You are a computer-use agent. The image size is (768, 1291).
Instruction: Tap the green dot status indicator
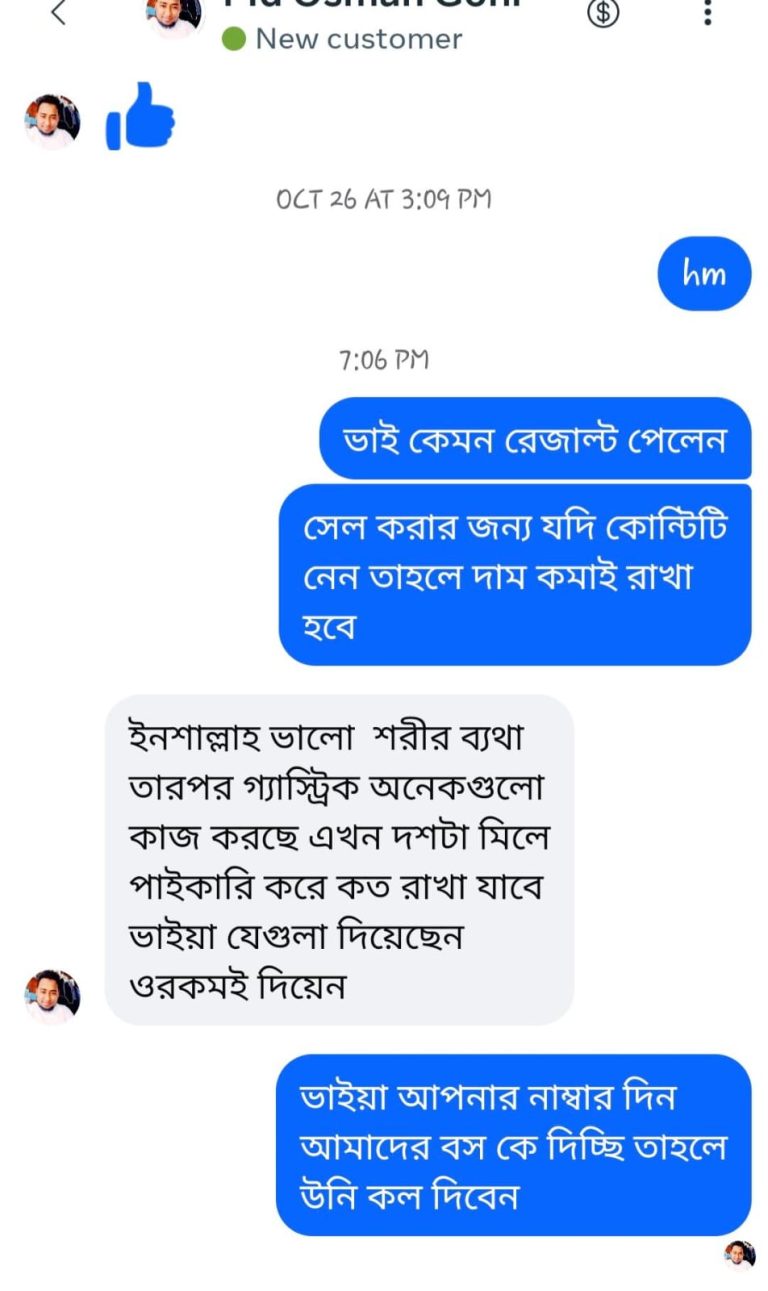coord(234,40)
